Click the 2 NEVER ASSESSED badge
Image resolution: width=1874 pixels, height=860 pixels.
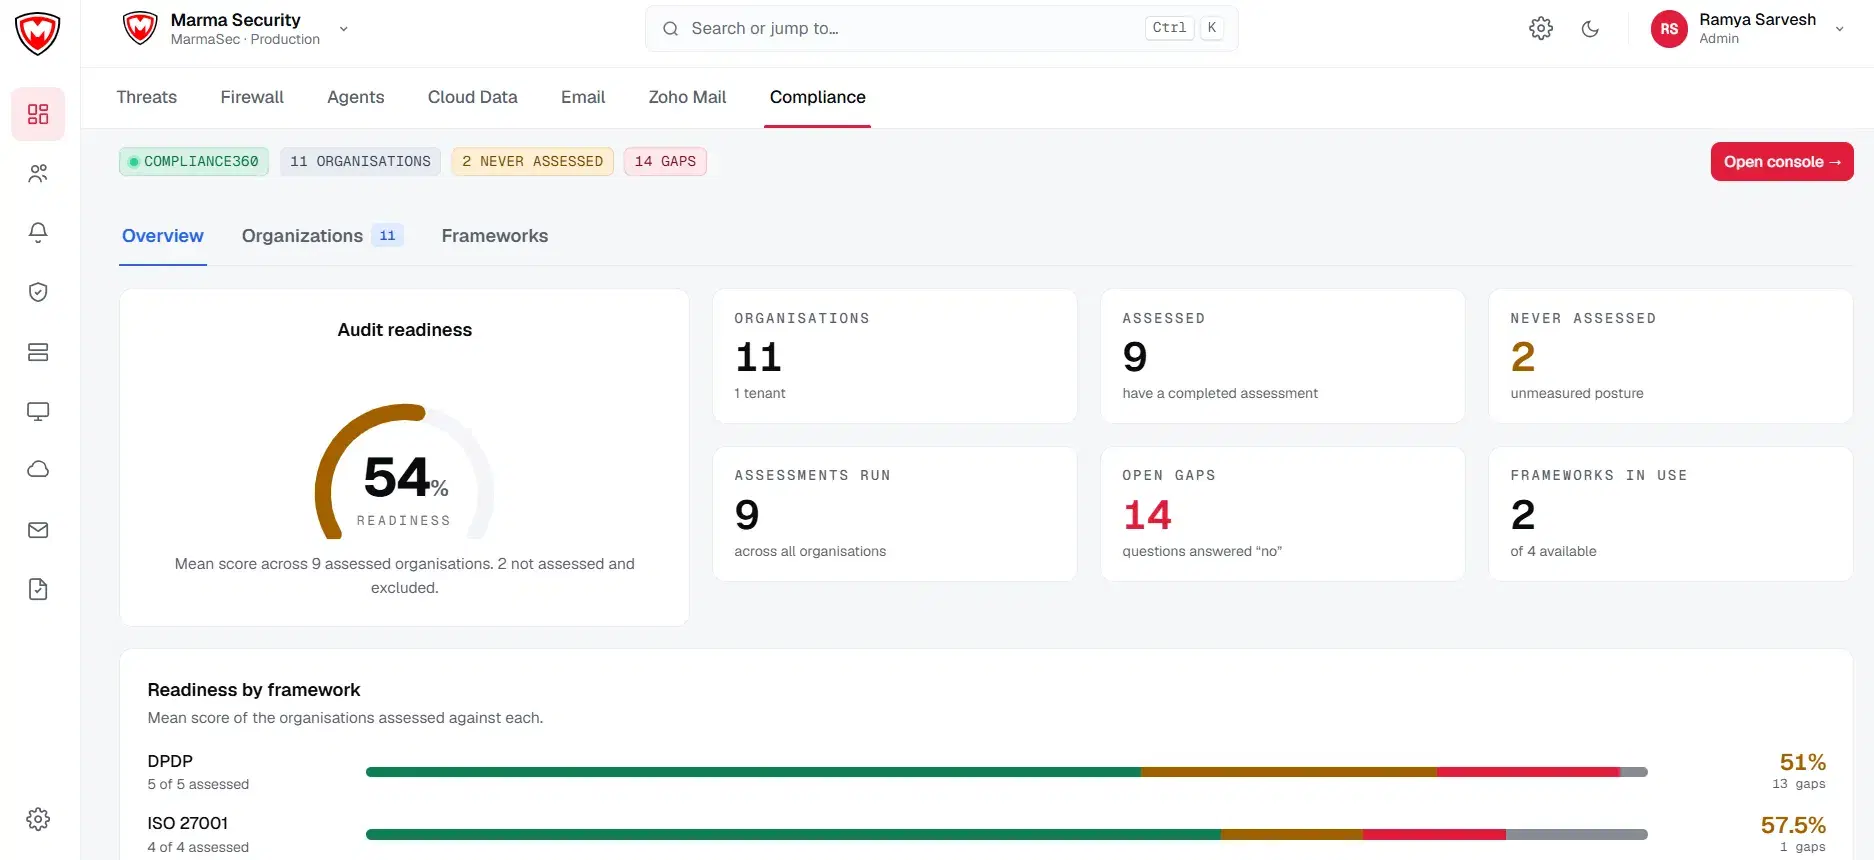(x=532, y=162)
